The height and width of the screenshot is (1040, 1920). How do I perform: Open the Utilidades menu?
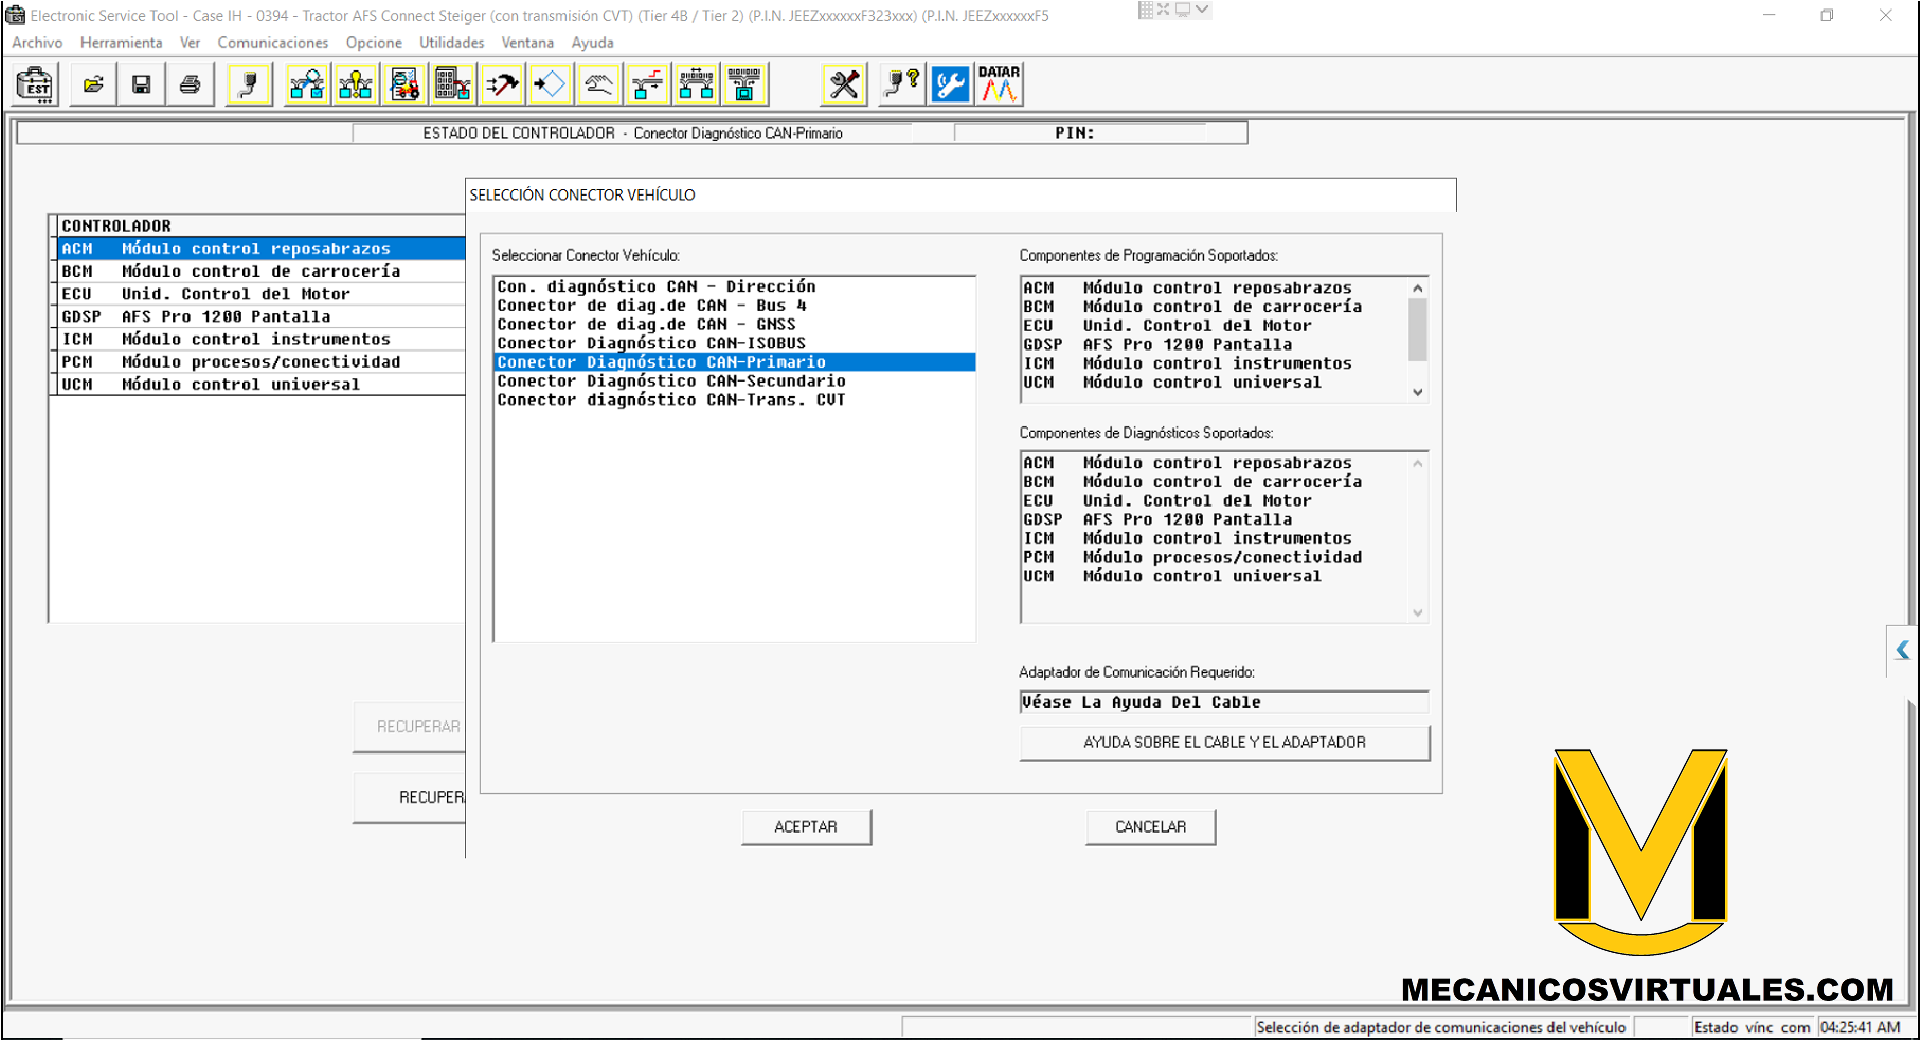point(451,43)
